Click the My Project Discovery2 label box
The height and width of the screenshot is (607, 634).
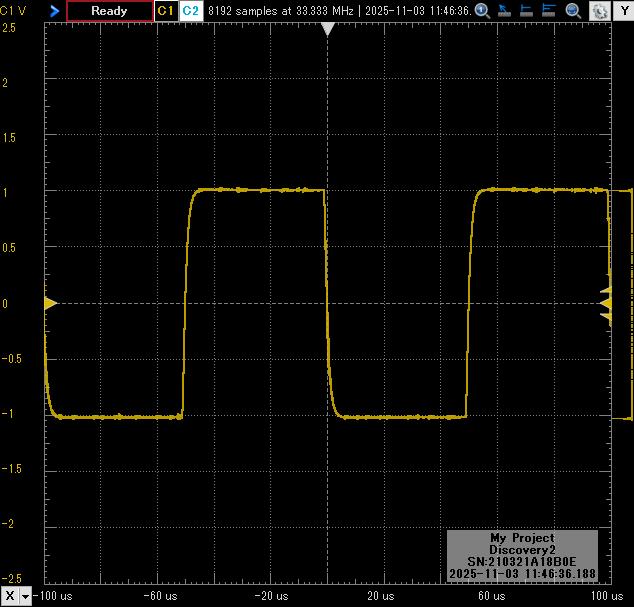pos(521,556)
